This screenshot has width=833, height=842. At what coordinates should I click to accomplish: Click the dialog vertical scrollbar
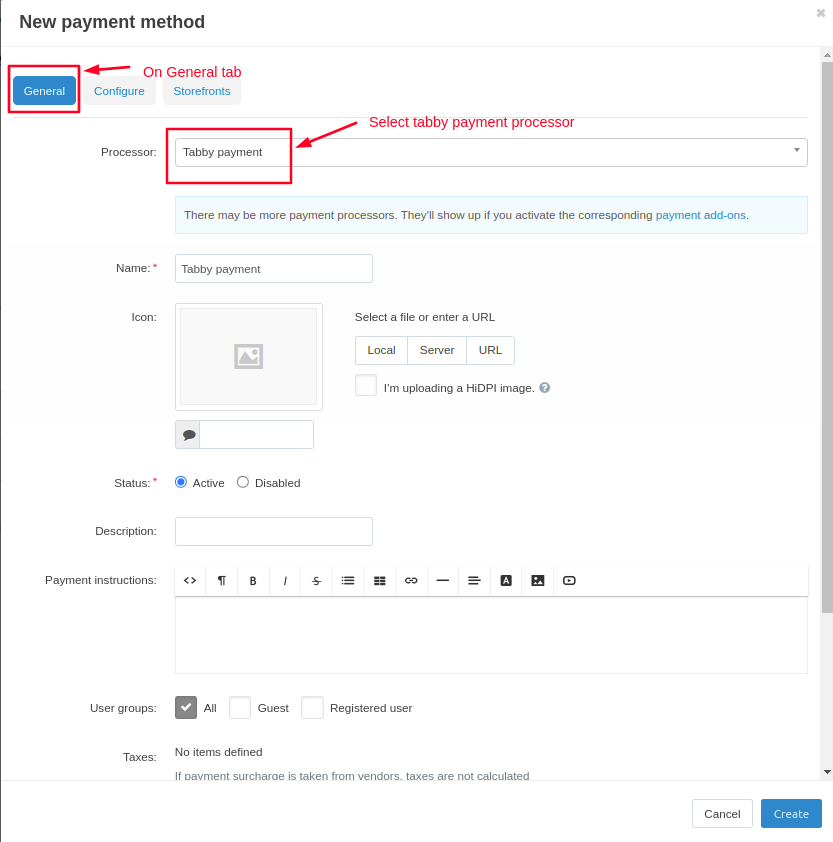point(827,337)
